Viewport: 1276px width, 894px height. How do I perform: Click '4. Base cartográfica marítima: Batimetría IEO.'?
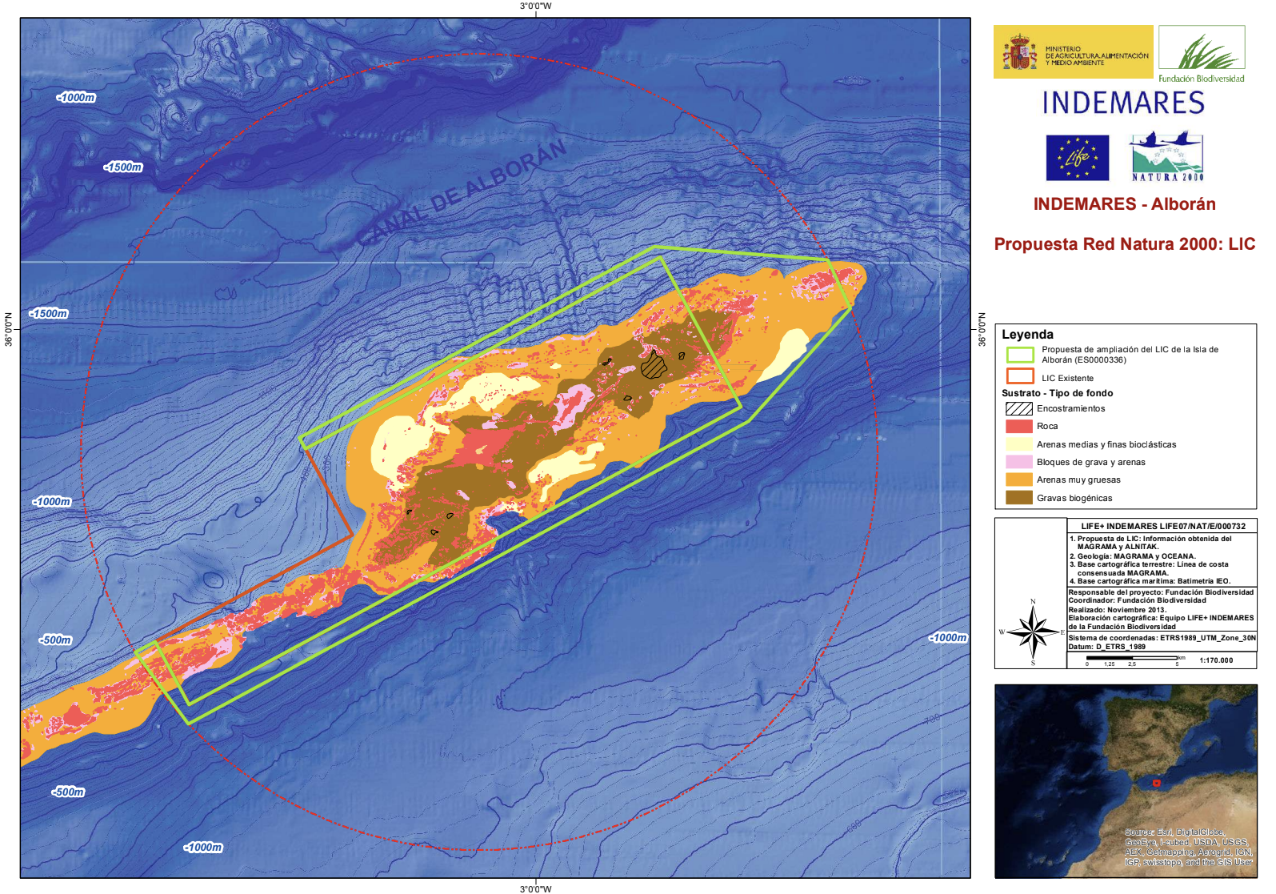(1150, 581)
